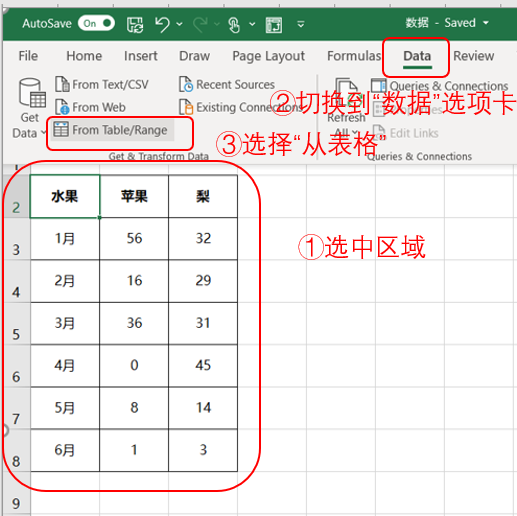Switch to the Formulas ribbon tab
The image size is (517, 516).
pos(354,56)
